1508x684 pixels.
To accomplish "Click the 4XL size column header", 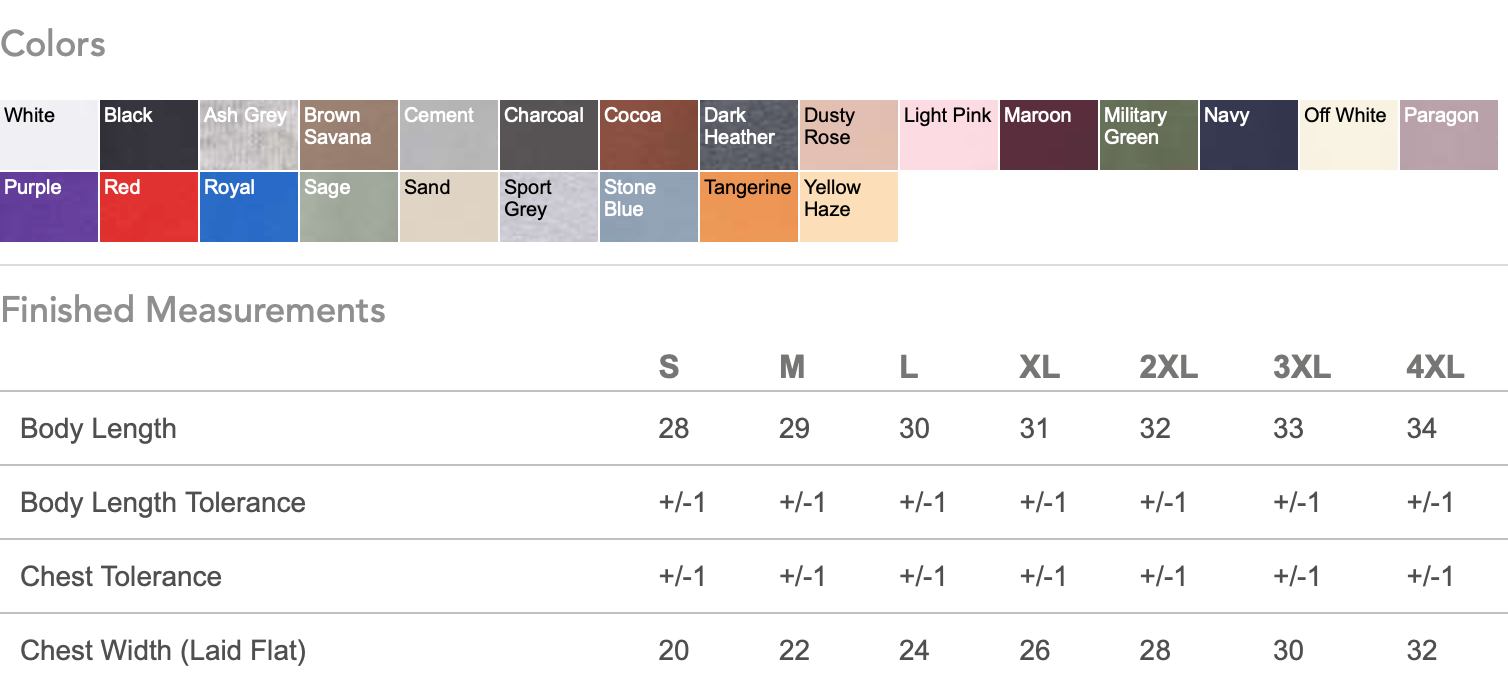I will [1435, 368].
